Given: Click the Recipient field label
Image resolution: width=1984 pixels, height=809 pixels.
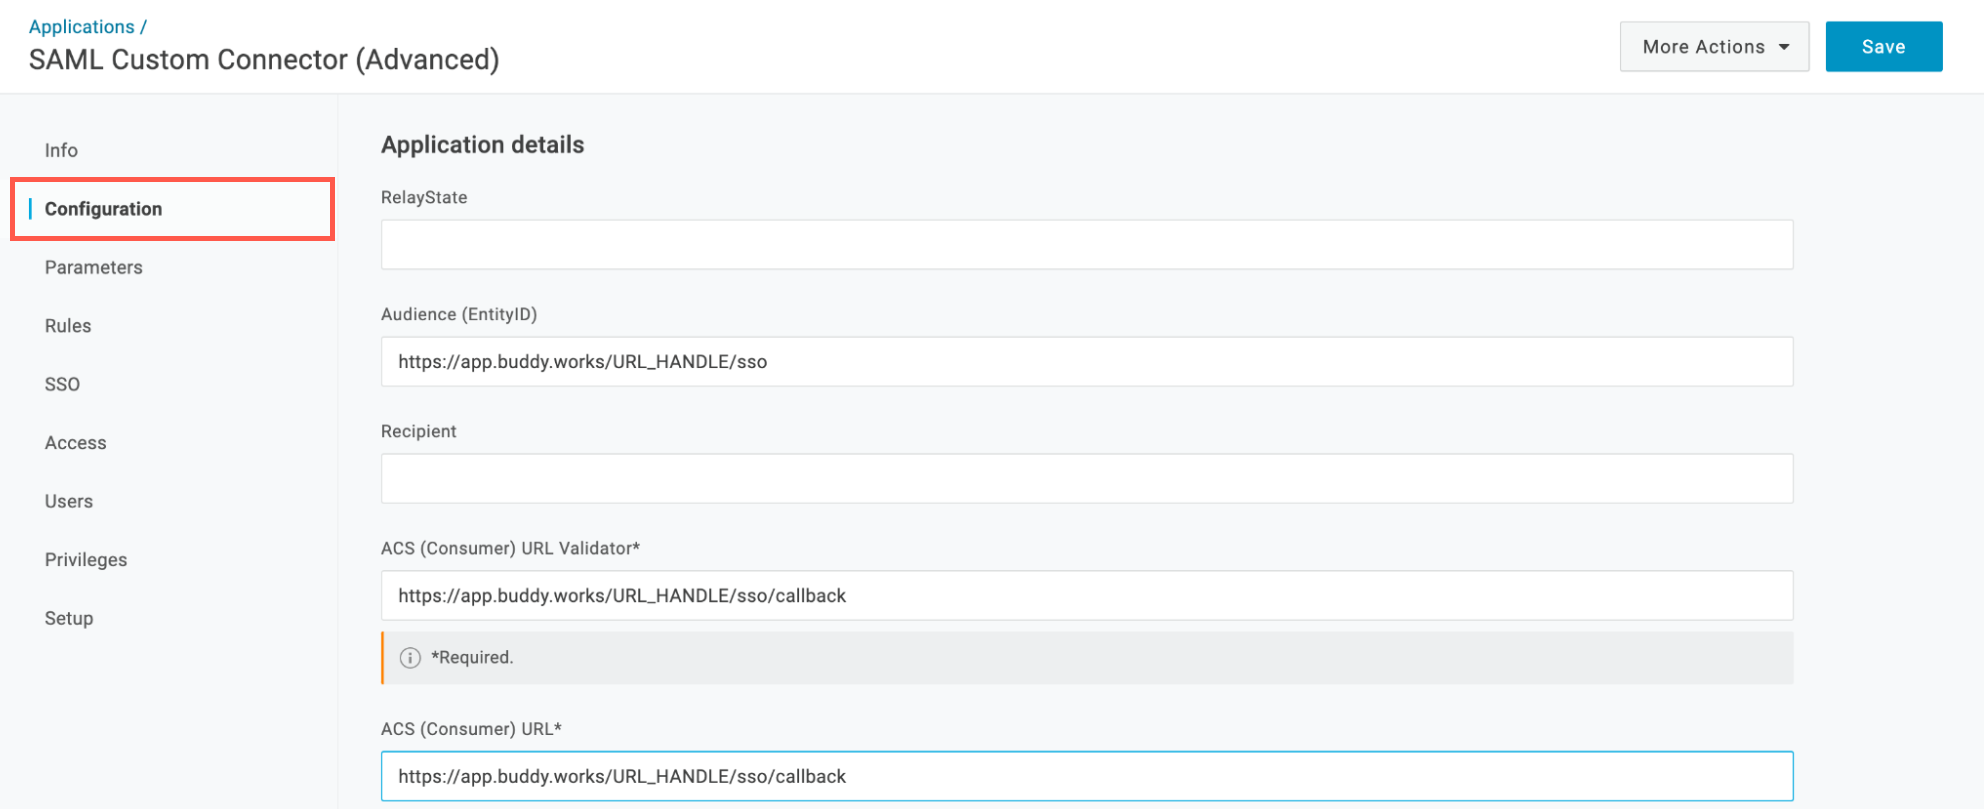Looking at the screenshot, I should point(418,432).
